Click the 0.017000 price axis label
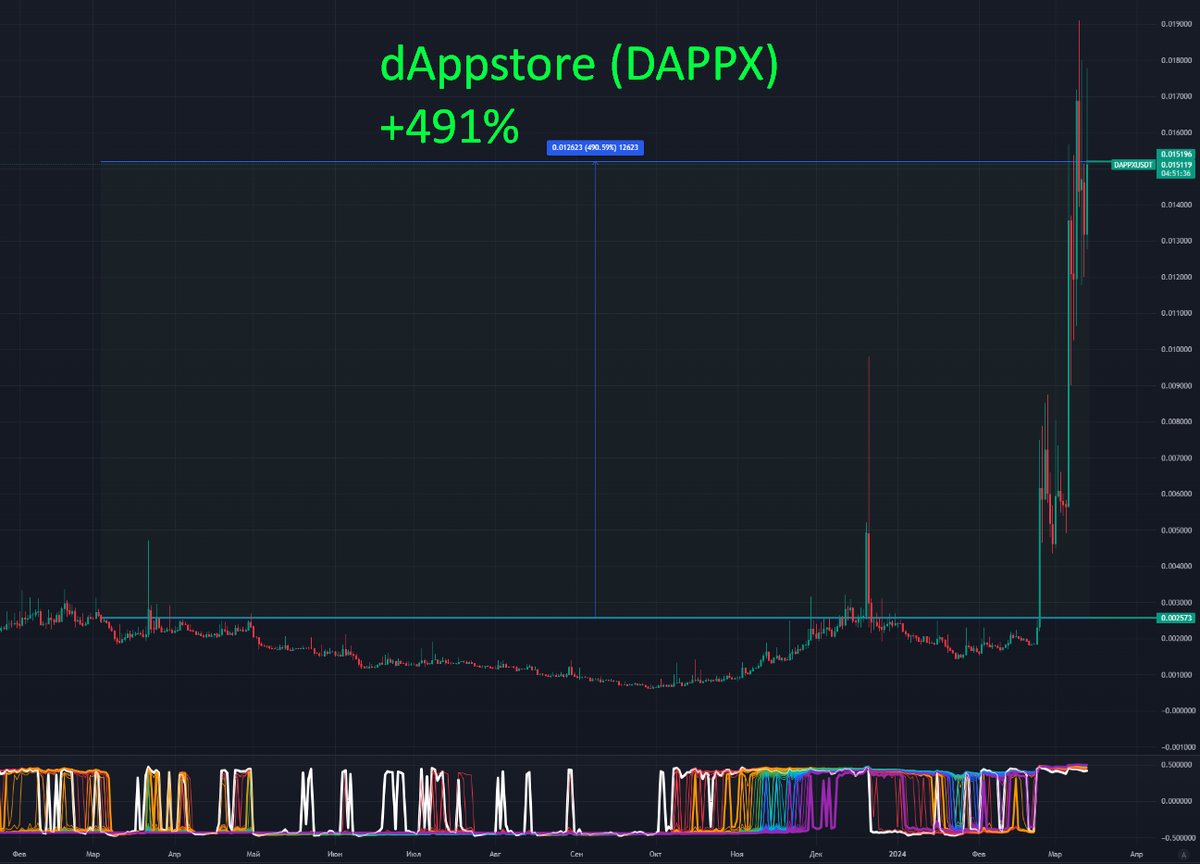This screenshot has height=864, width=1200. click(x=1177, y=96)
